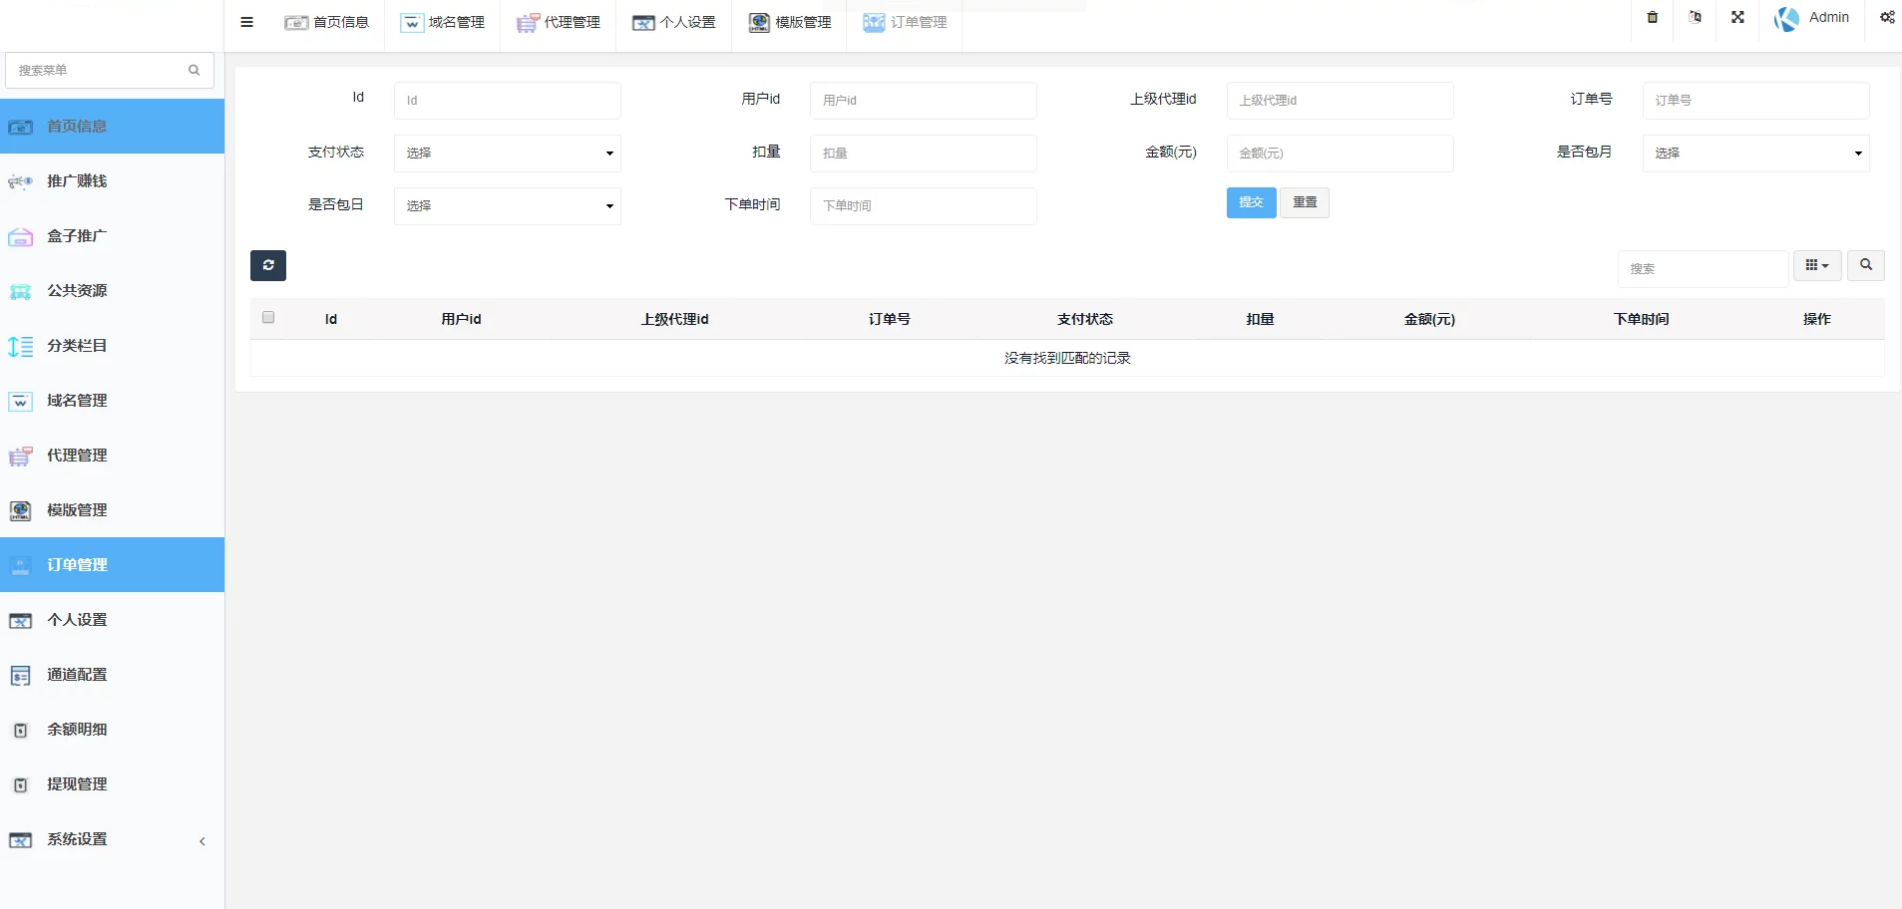Open the 是否包月 select dropdown
The height and width of the screenshot is (909, 1902).
pos(1755,153)
